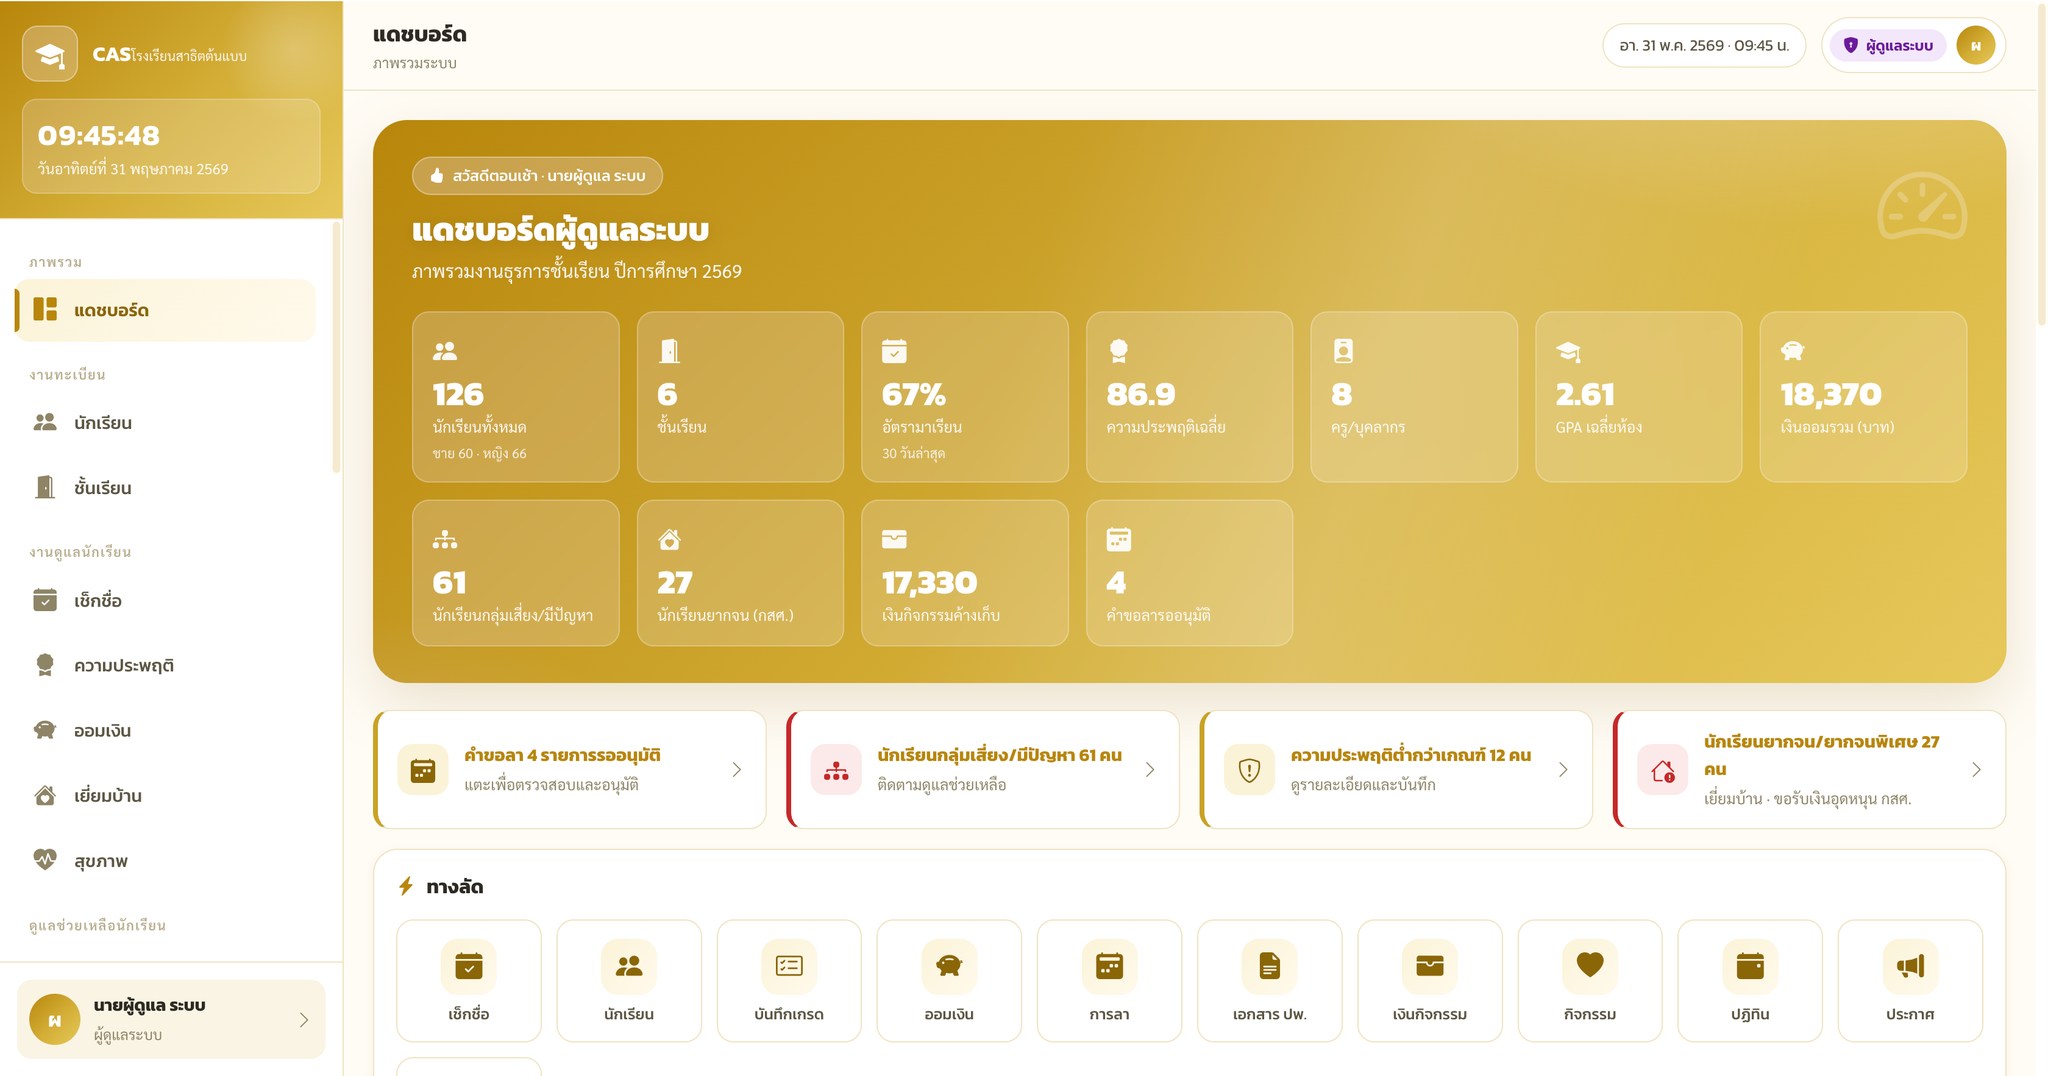Click the สุขภาพ heartbeat icon in sidebar
Image resolution: width=2048 pixels, height=1076 pixels.
[x=45, y=860]
